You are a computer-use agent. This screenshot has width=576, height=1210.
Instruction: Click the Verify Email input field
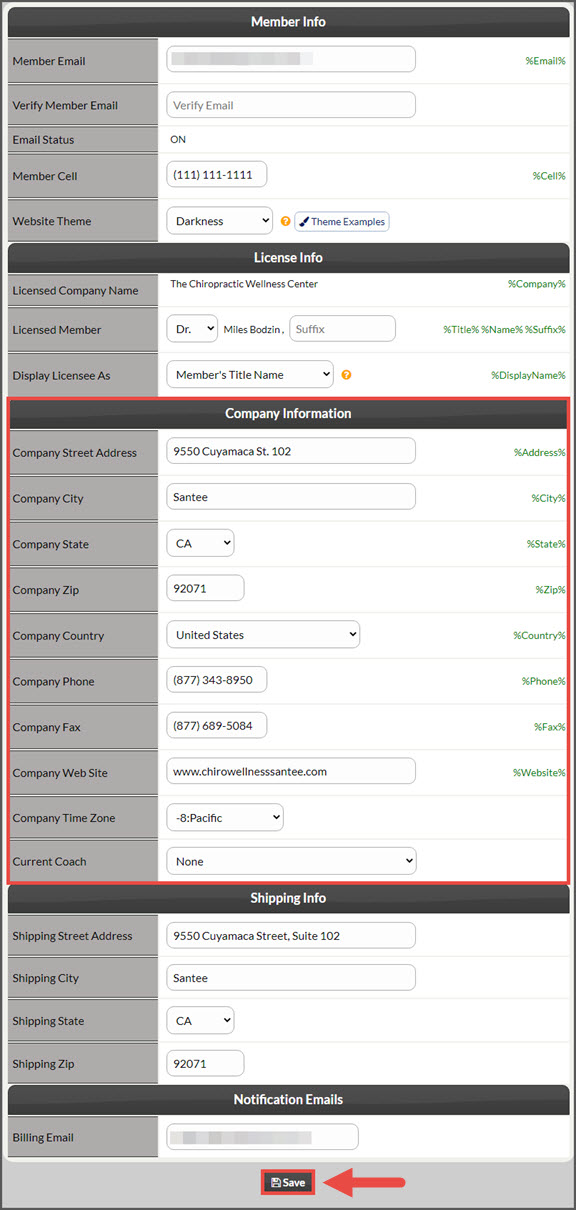click(x=291, y=105)
